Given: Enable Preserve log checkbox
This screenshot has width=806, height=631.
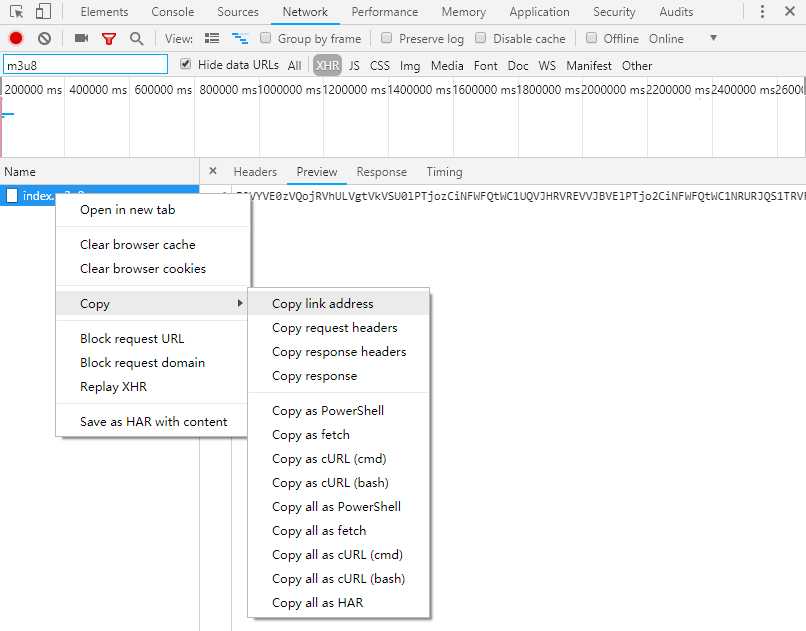Looking at the screenshot, I should point(387,38).
